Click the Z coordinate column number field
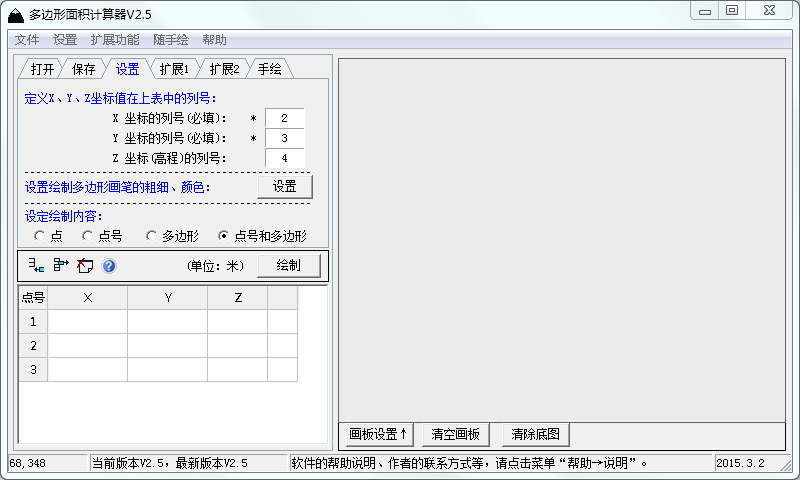The width and height of the screenshot is (800, 480). click(285, 158)
